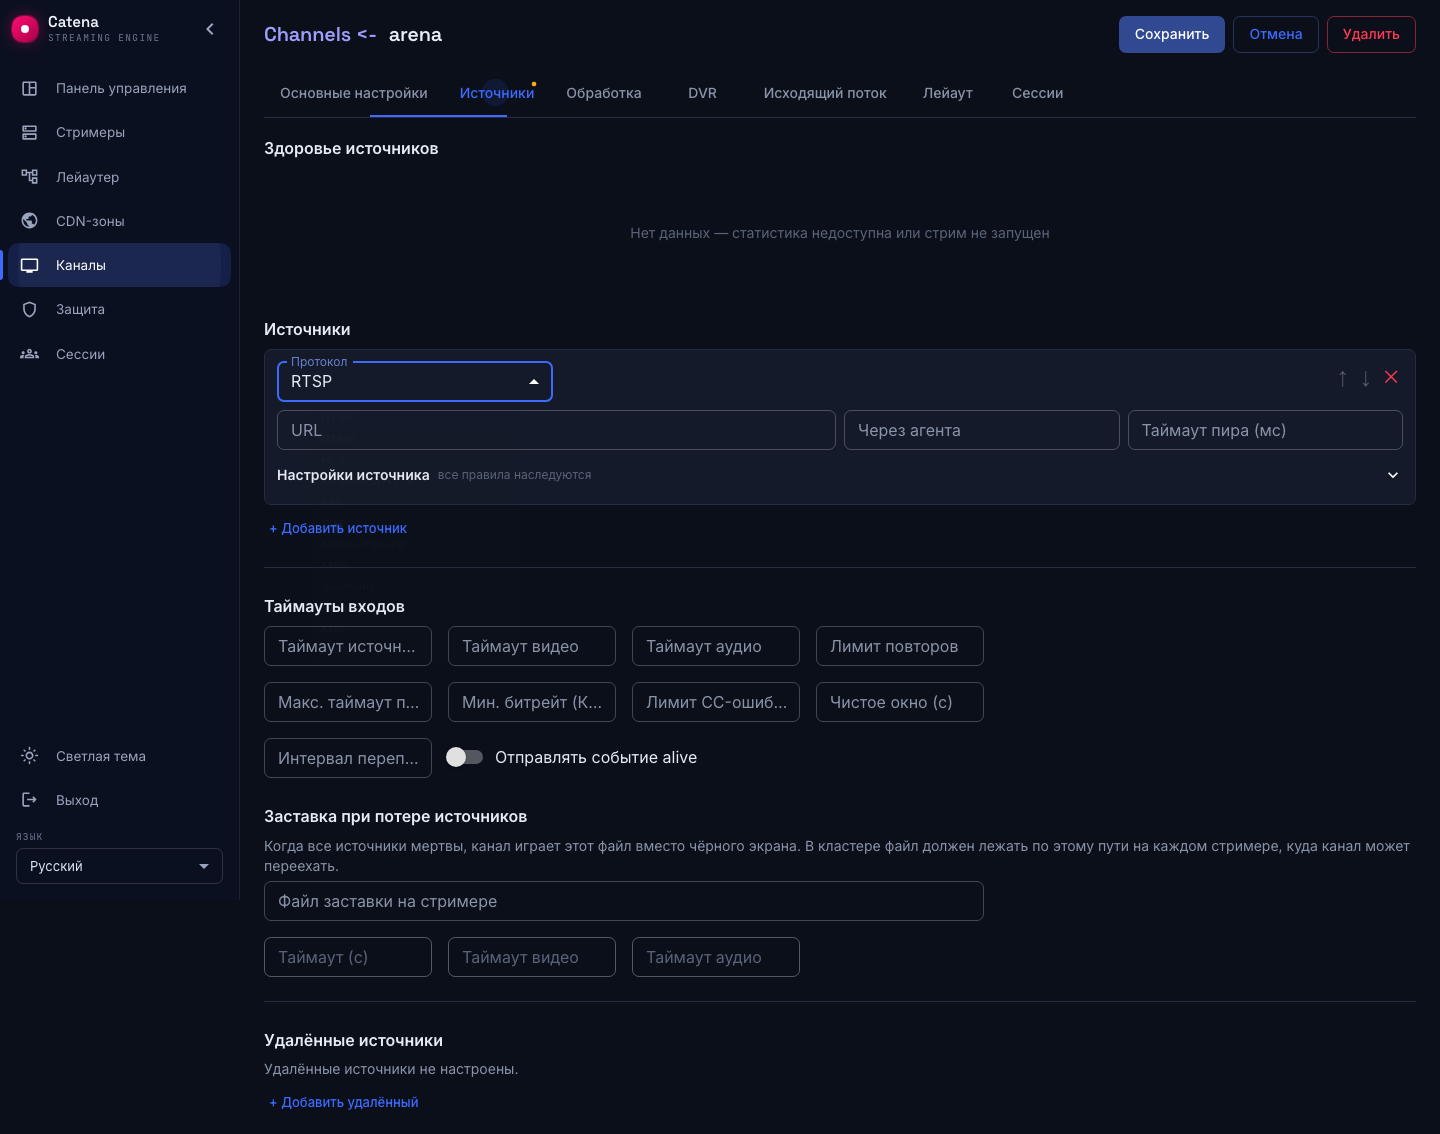Click the Отмена button
This screenshot has height=1134, width=1440.
click(1276, 34)
